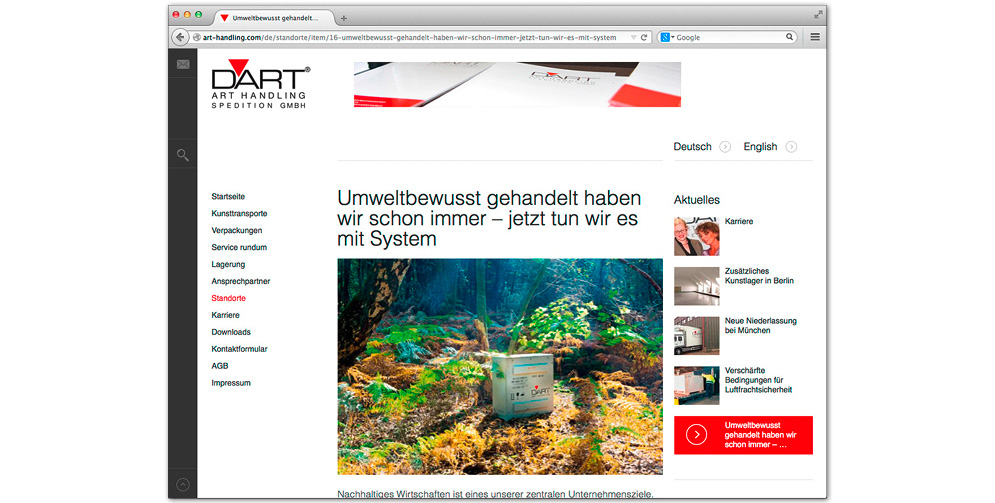This screenshot has width=995, height=503.
Task: Open the Zusätzliches Kunstlager in Berlin article
Action: [x=759, y=276]
